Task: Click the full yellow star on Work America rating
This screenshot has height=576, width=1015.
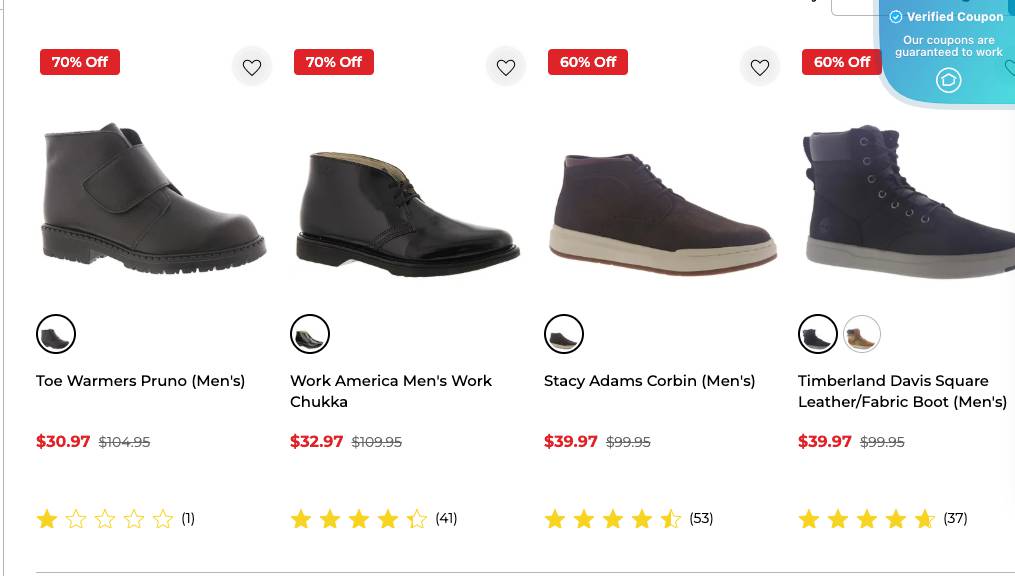Action: (x=301, y=519)
